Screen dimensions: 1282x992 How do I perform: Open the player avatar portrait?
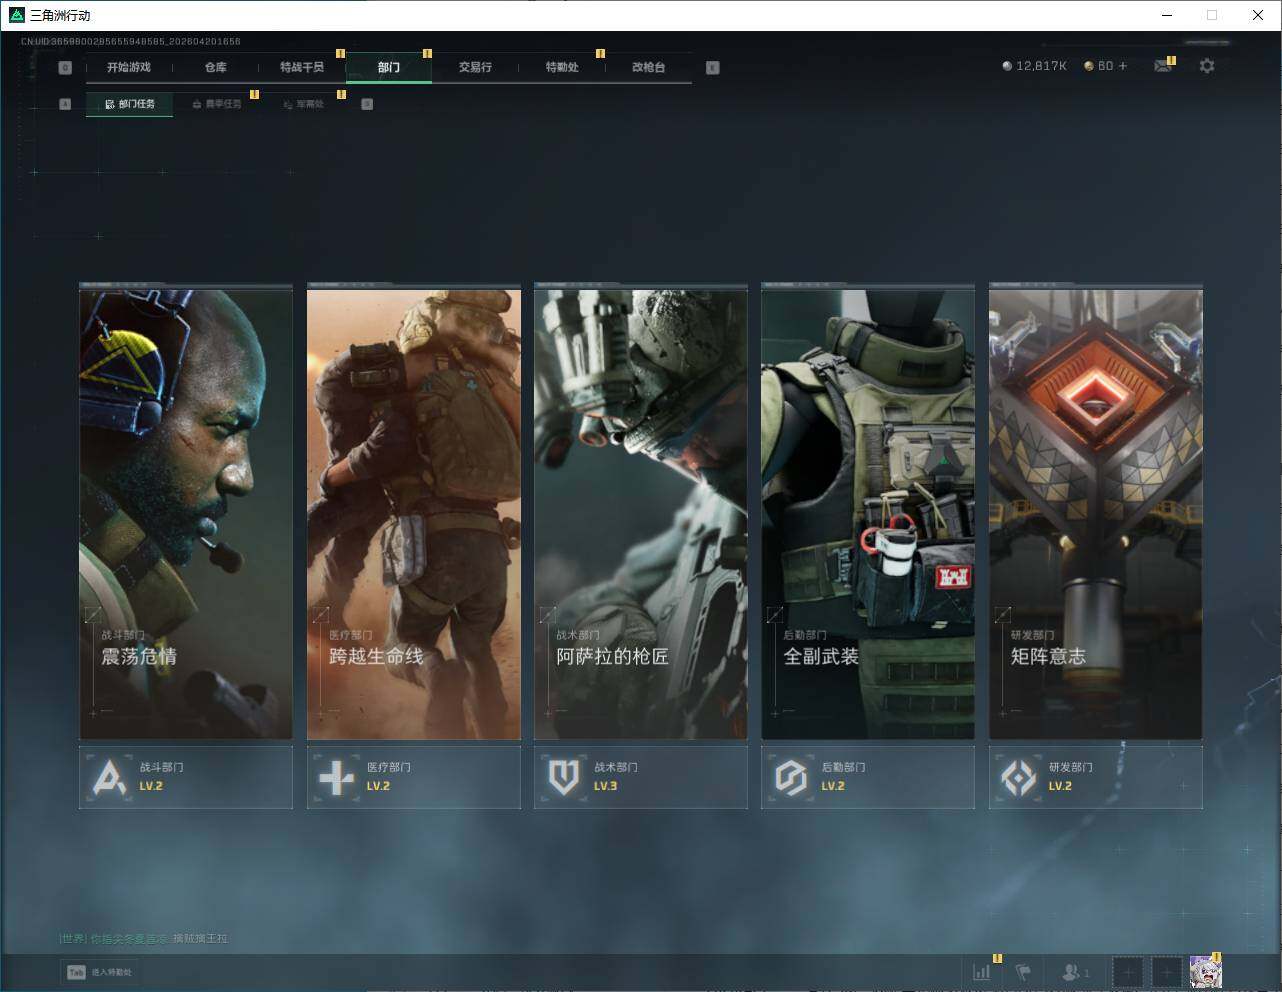tap(1205, 971)
